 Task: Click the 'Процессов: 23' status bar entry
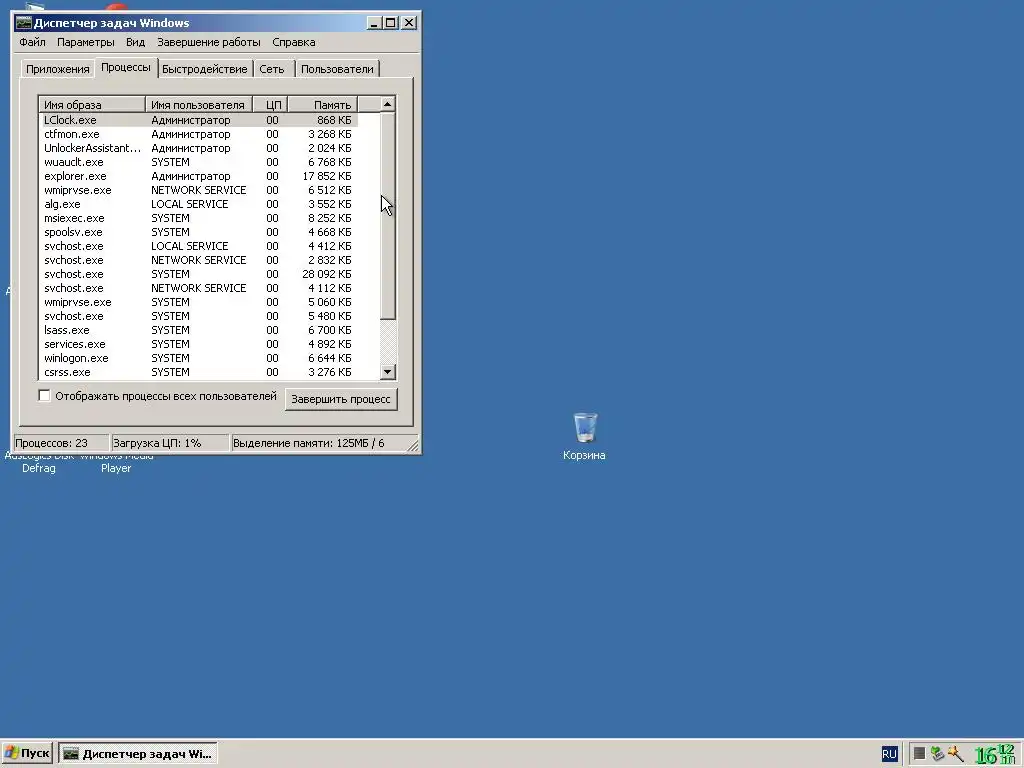[61, 443]
